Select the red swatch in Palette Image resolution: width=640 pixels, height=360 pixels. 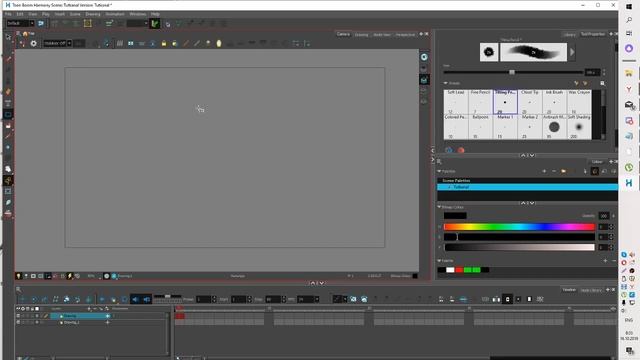(x=459, y=270)
